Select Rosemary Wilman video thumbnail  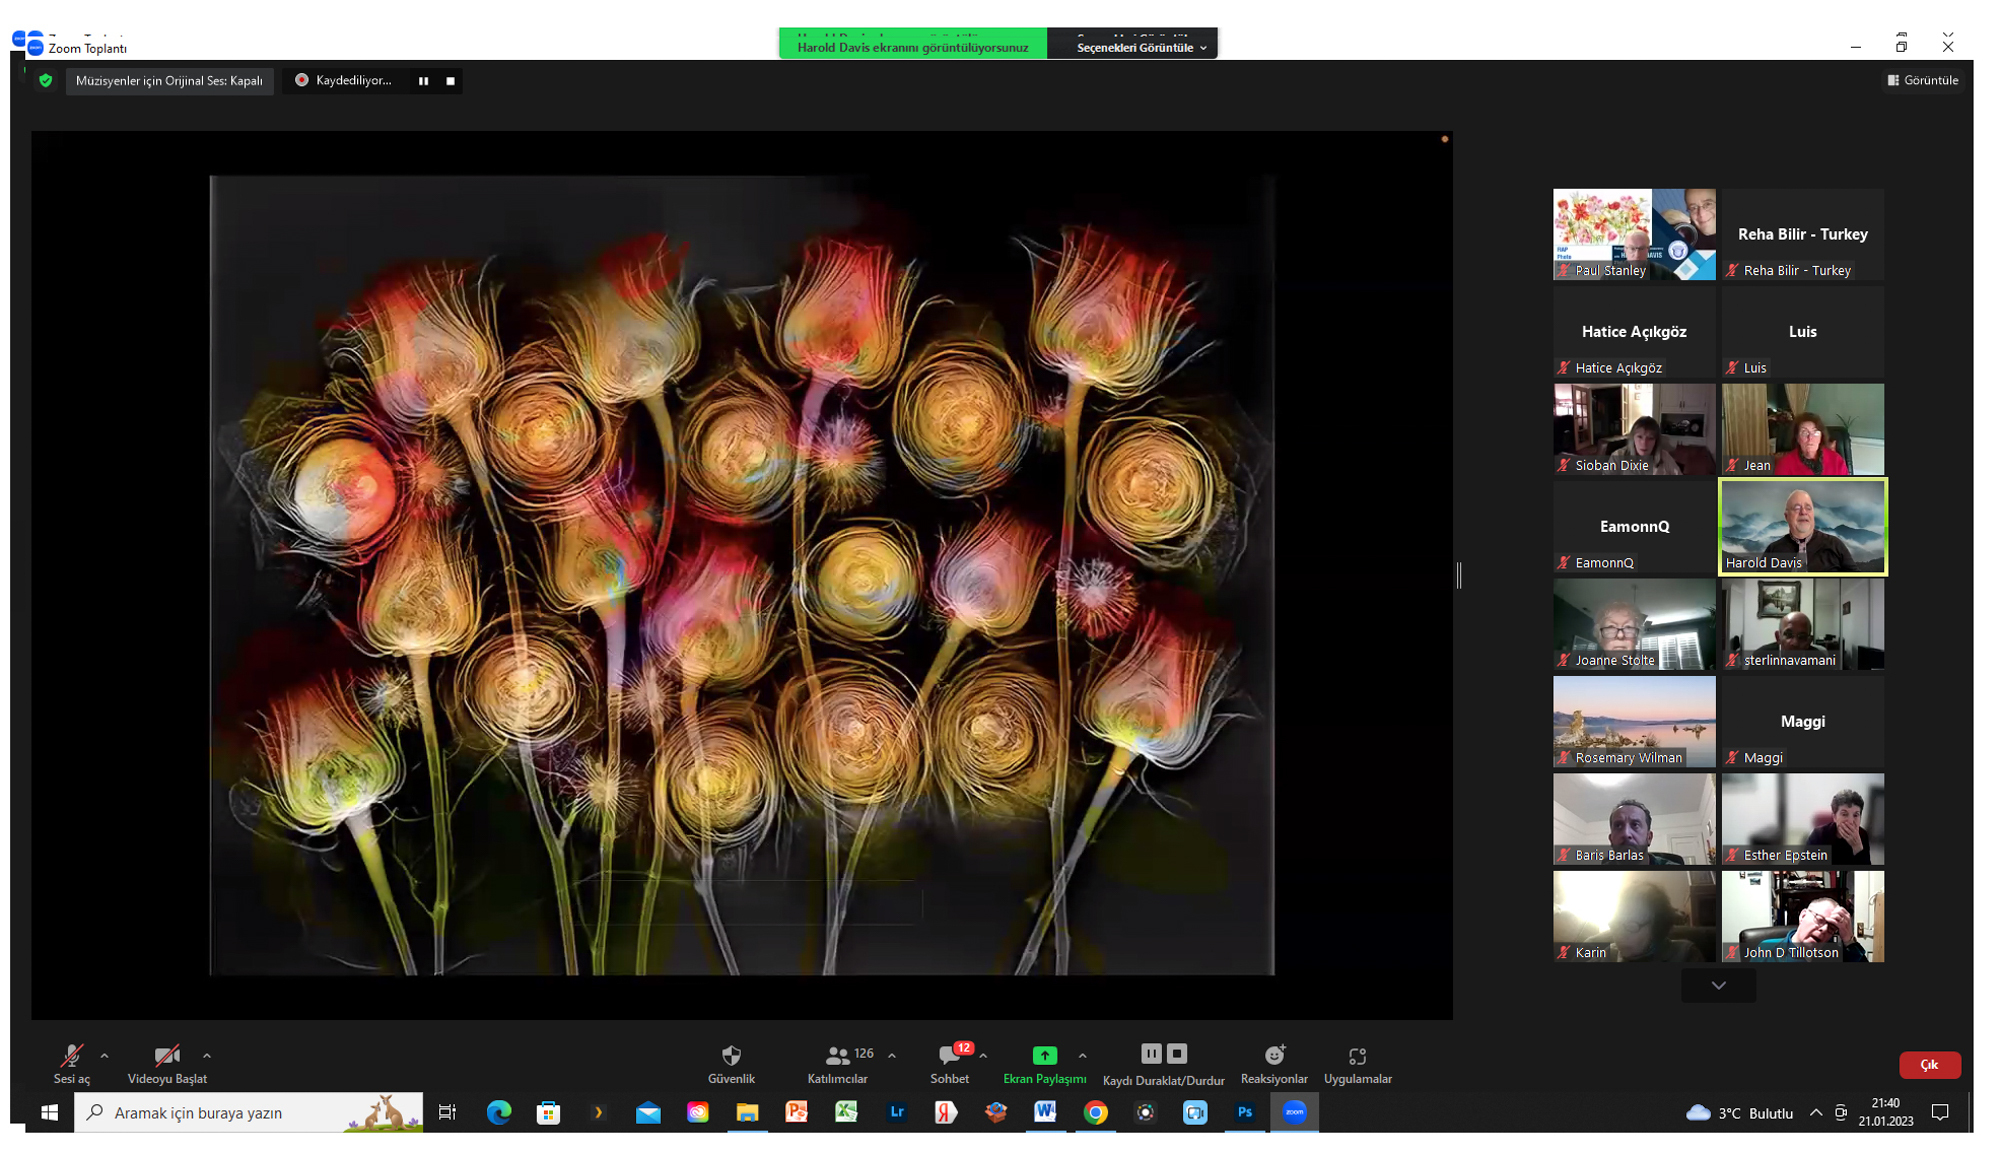[1634, 722]
